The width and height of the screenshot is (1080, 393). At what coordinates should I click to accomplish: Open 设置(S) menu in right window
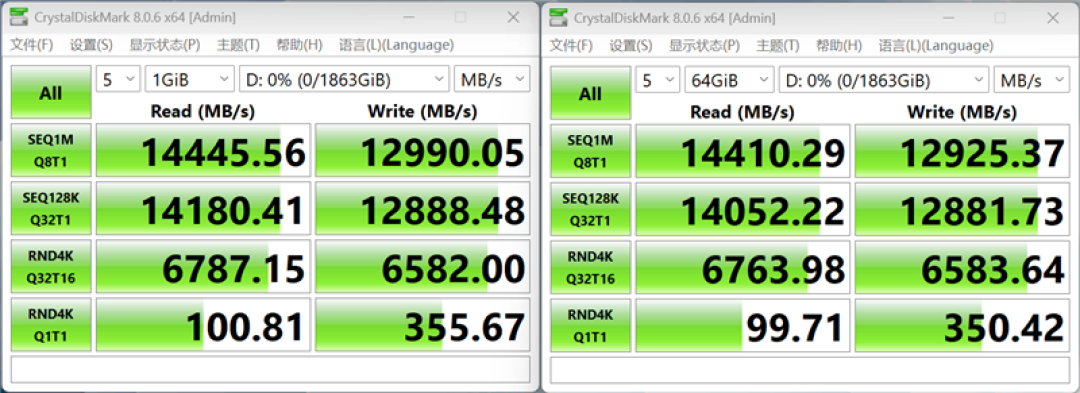[x=630, y=45]
